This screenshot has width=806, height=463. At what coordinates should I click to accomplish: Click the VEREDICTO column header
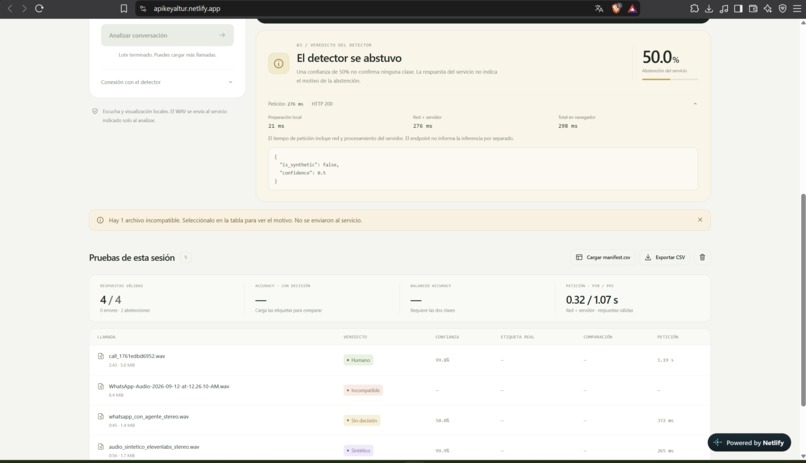(x=355, y=337)
